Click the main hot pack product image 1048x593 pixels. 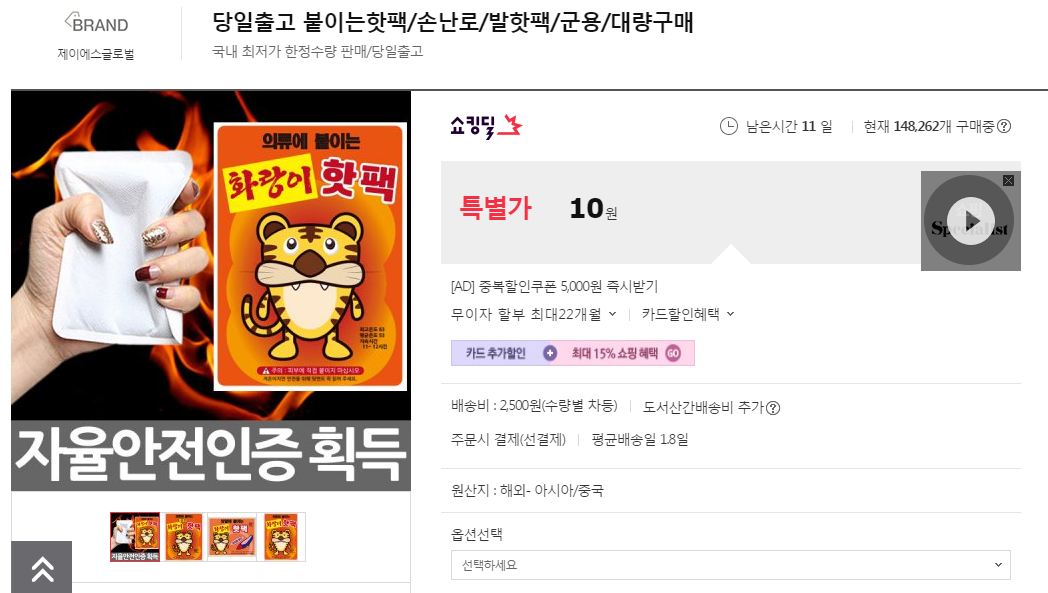pos(211,290)
